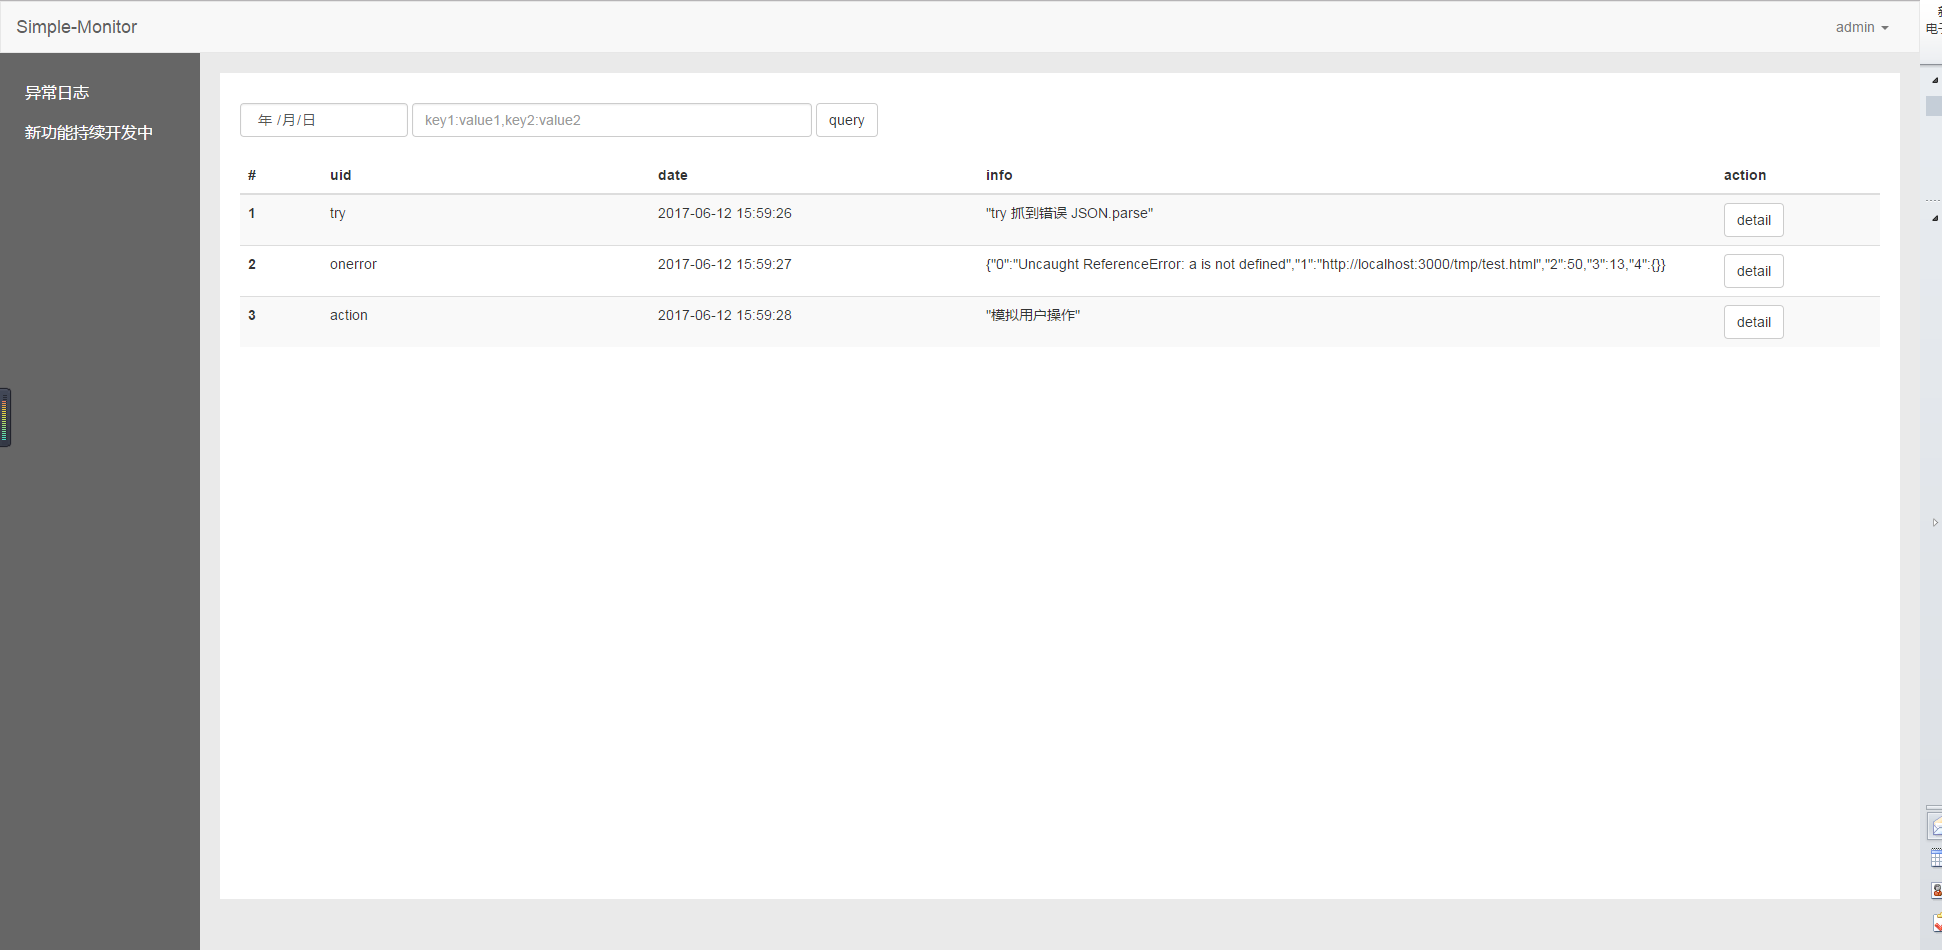Image resolution: width=1942 pixels, height=950 pixels.
Task: Select 新功能持续开发中 sidebar item
Action: pyautogui.click(x=89, y=132)
